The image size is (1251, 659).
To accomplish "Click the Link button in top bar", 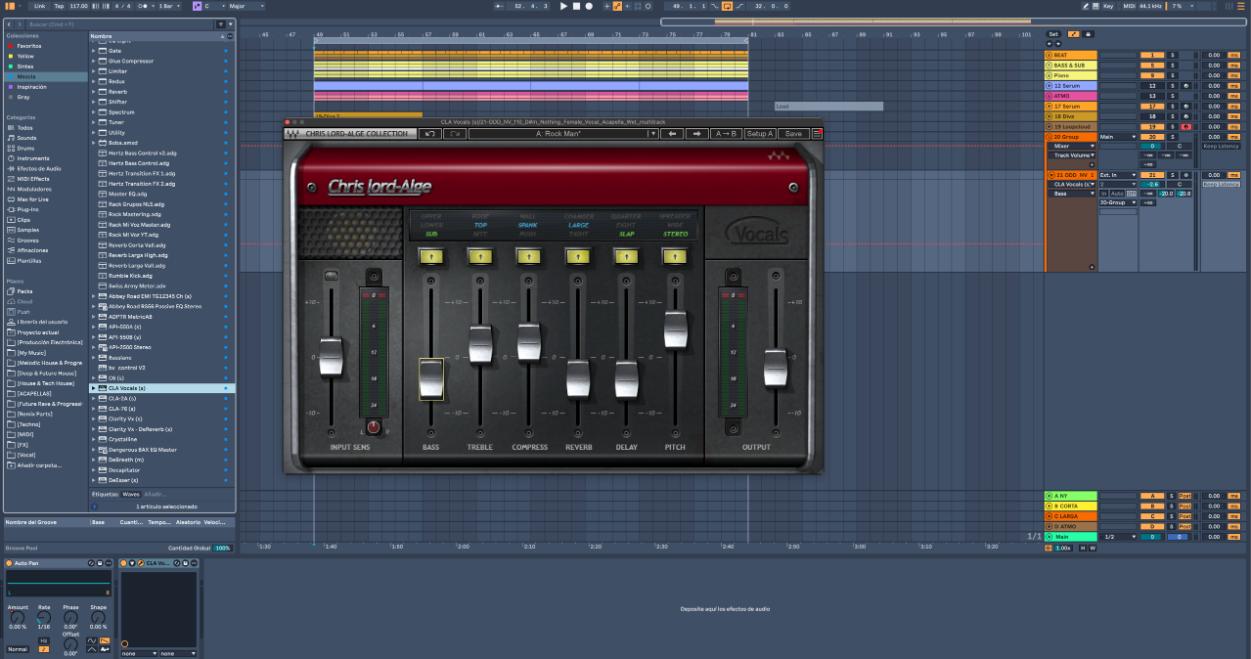I will tap(39, 6).
